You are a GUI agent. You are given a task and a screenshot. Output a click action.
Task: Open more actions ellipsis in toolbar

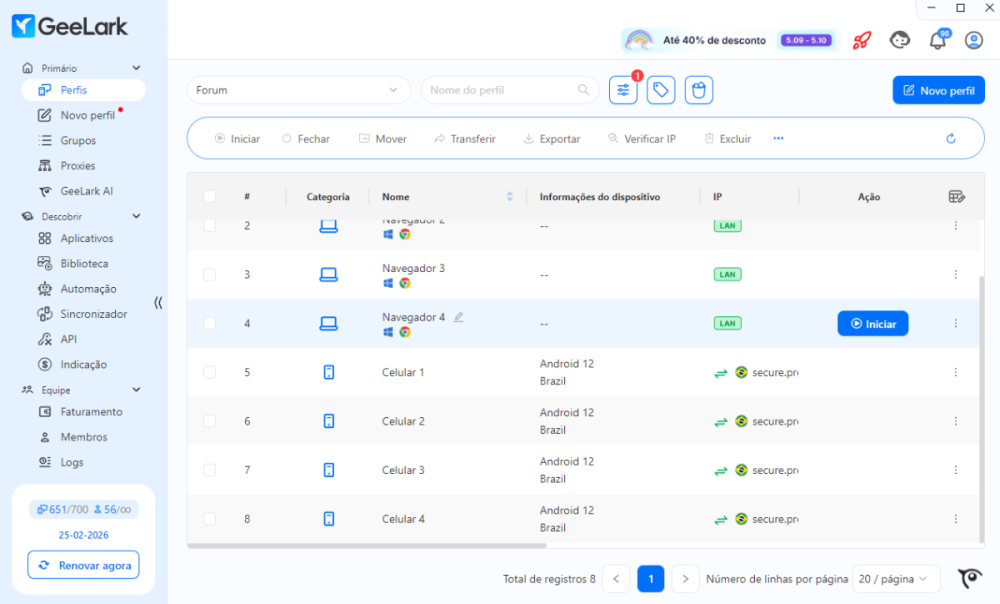779,138
